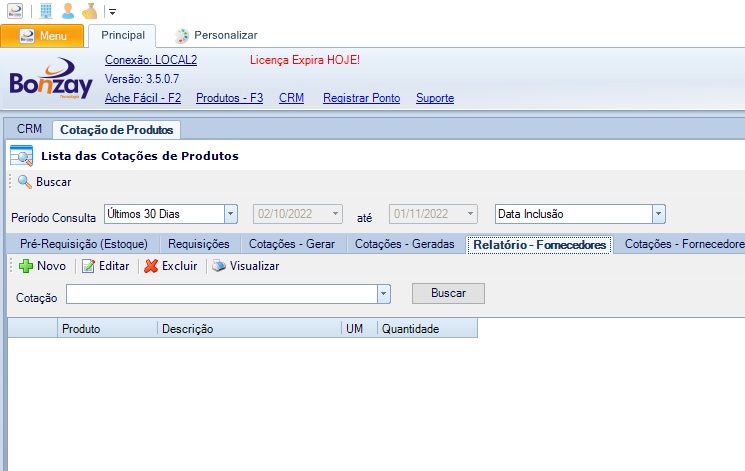
Task: Open the Cotações - Fornecedores tab
Action: 684,244
